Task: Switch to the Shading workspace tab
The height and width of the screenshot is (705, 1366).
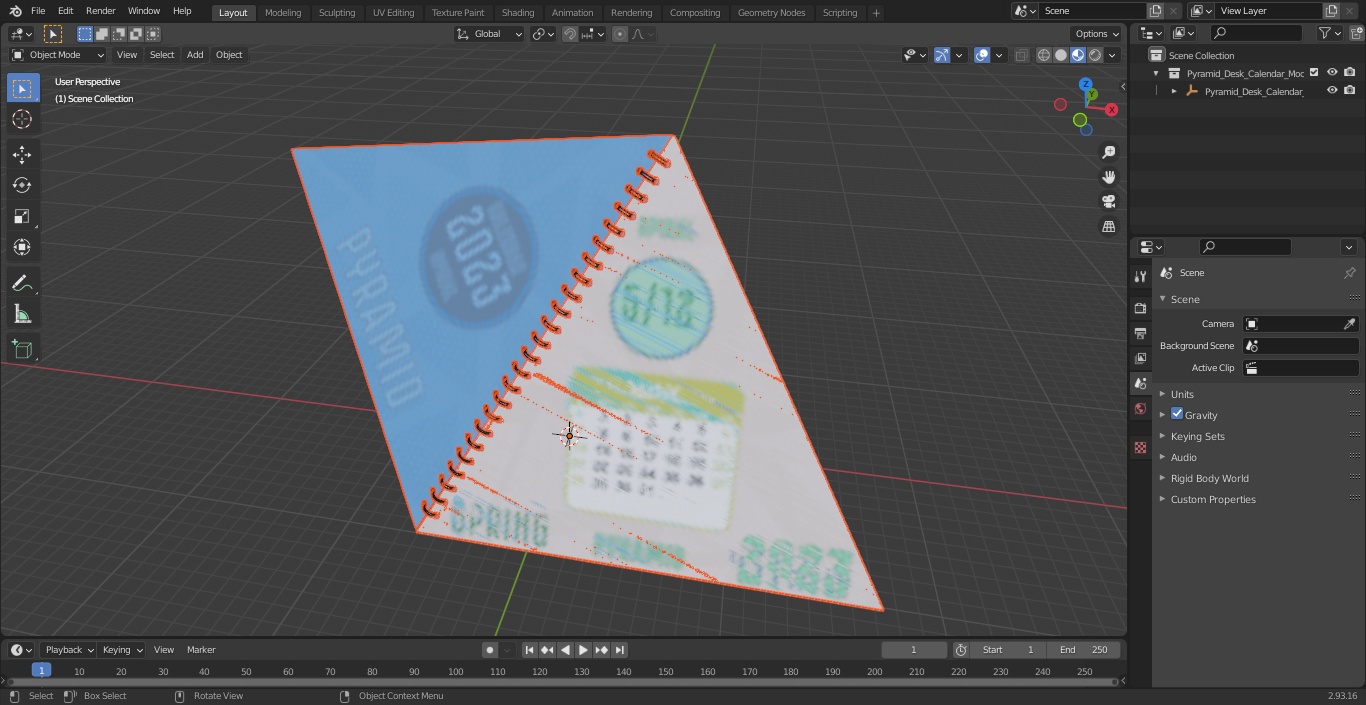Action: pos(518,13)
